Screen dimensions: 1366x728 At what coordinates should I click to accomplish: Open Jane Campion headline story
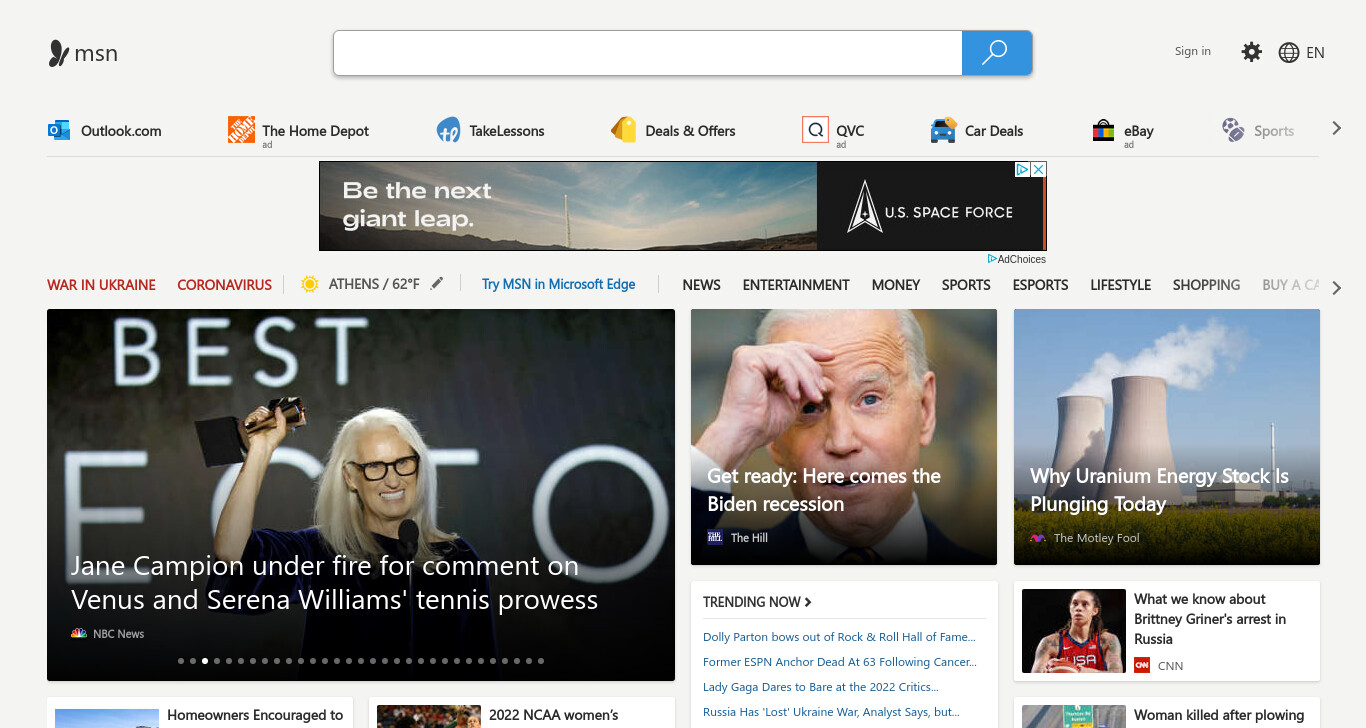coord(335,583)
